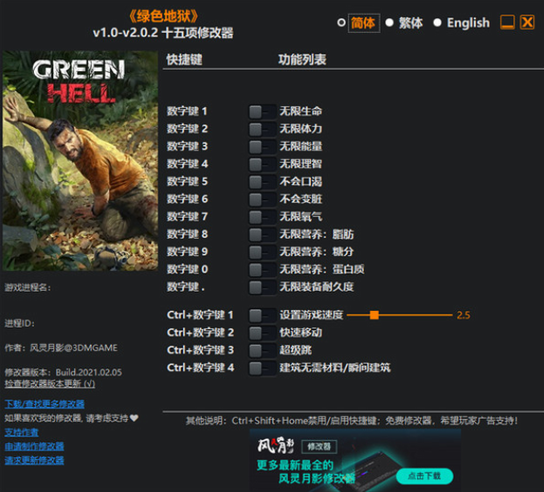Click the 数字键 1 hotkey label
This screenshot has width=544, height=492.
click(187, 111)
